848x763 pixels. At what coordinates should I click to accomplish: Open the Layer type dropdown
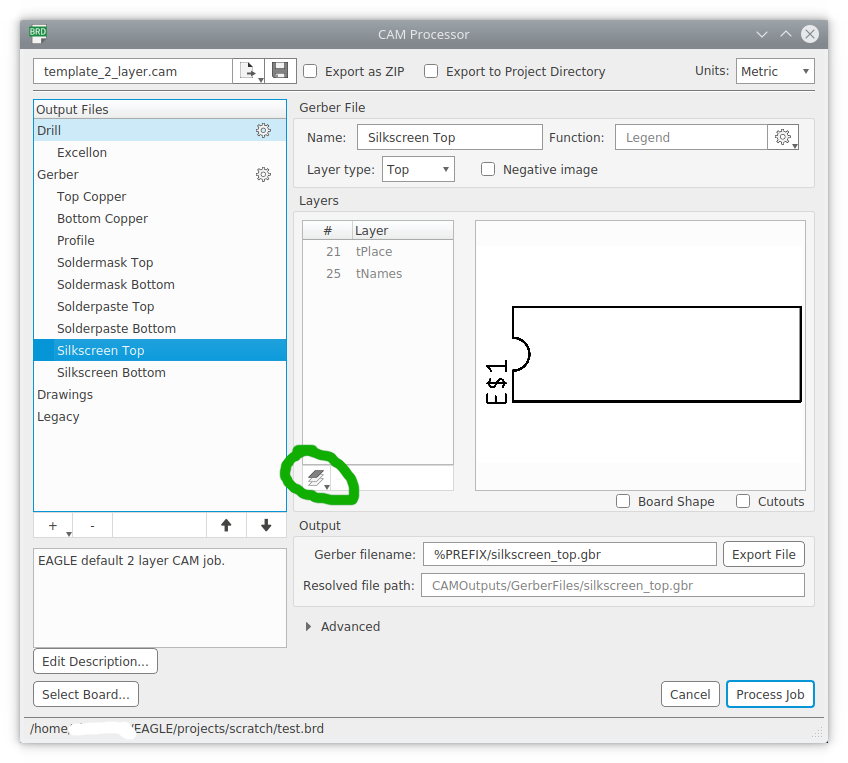pyautogui.click(x=418, y=169)
